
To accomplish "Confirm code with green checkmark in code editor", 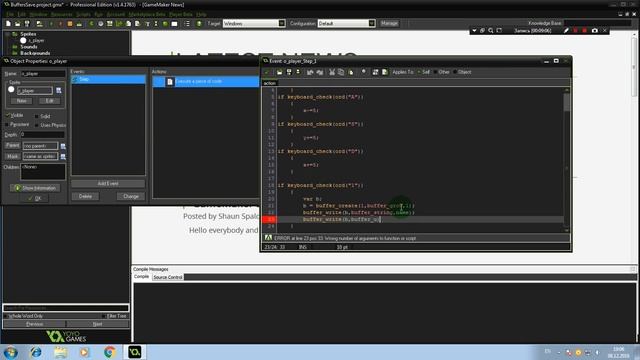I will tap(267, 72).
